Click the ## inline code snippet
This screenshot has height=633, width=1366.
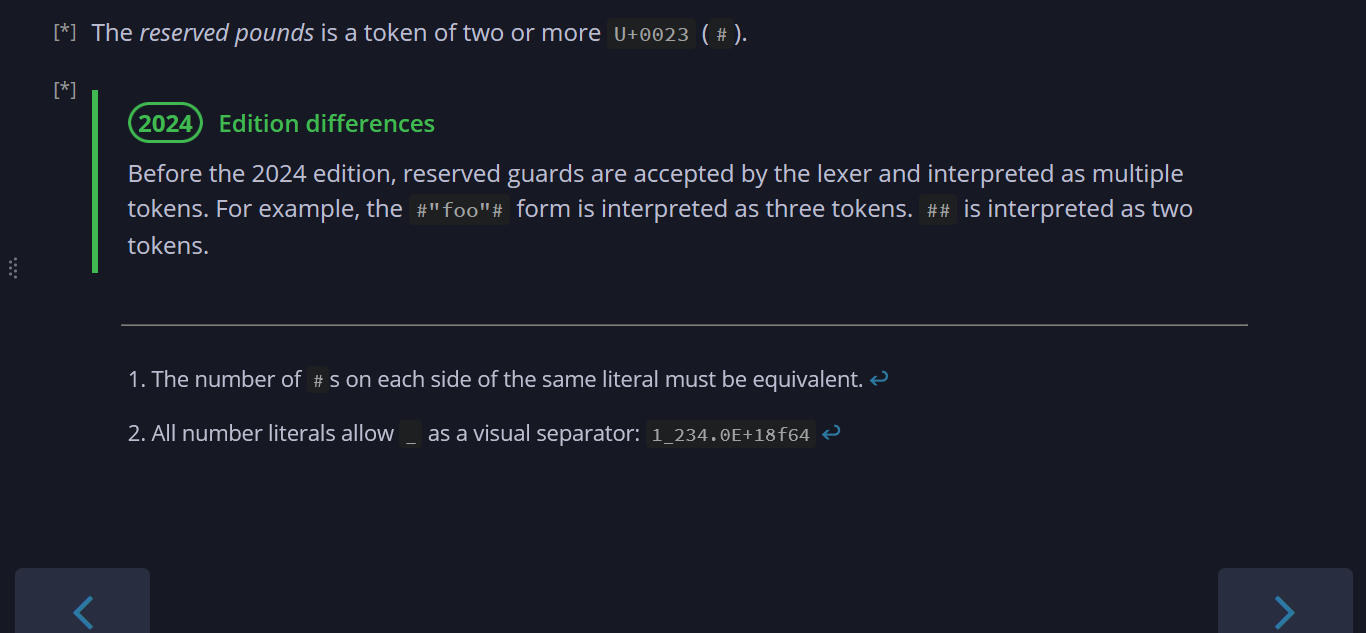938,211
